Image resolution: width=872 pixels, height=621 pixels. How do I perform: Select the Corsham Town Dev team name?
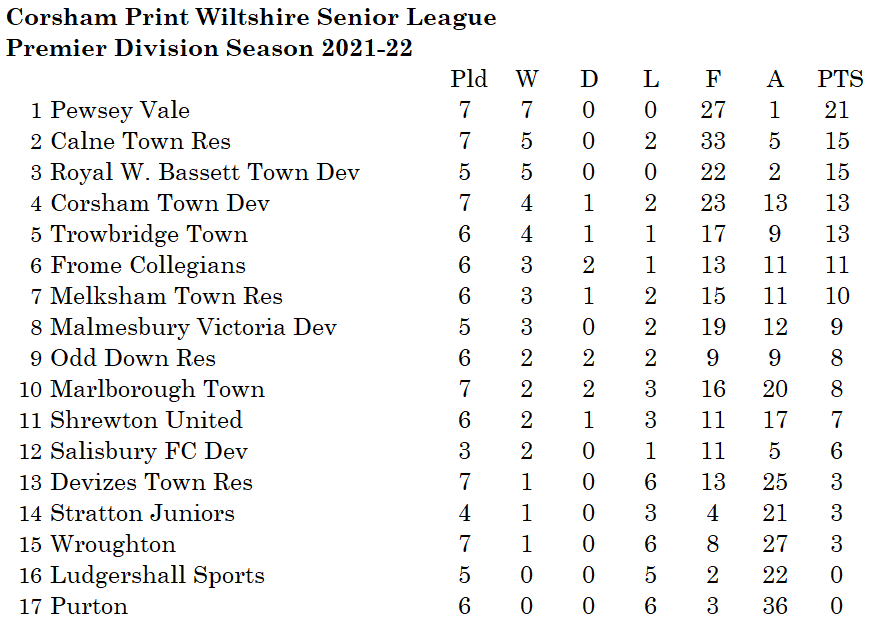click(x=160, y=204)
